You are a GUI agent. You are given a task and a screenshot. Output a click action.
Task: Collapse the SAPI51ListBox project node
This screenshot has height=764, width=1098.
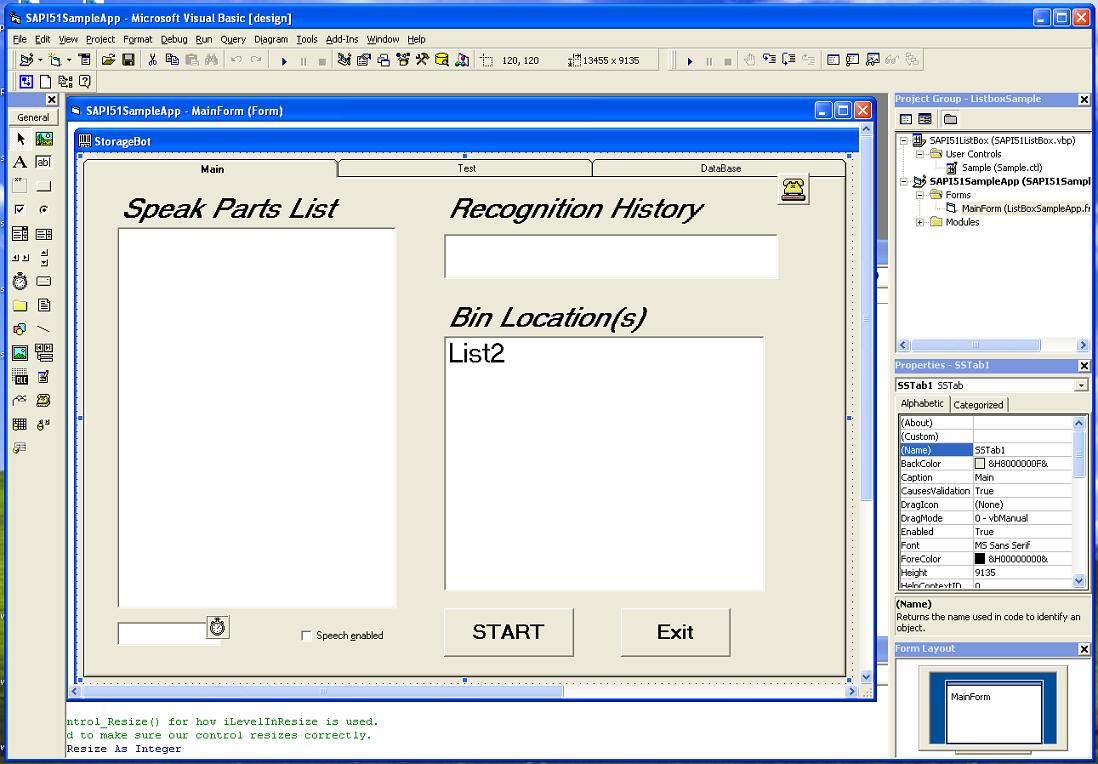coord(904,141)
